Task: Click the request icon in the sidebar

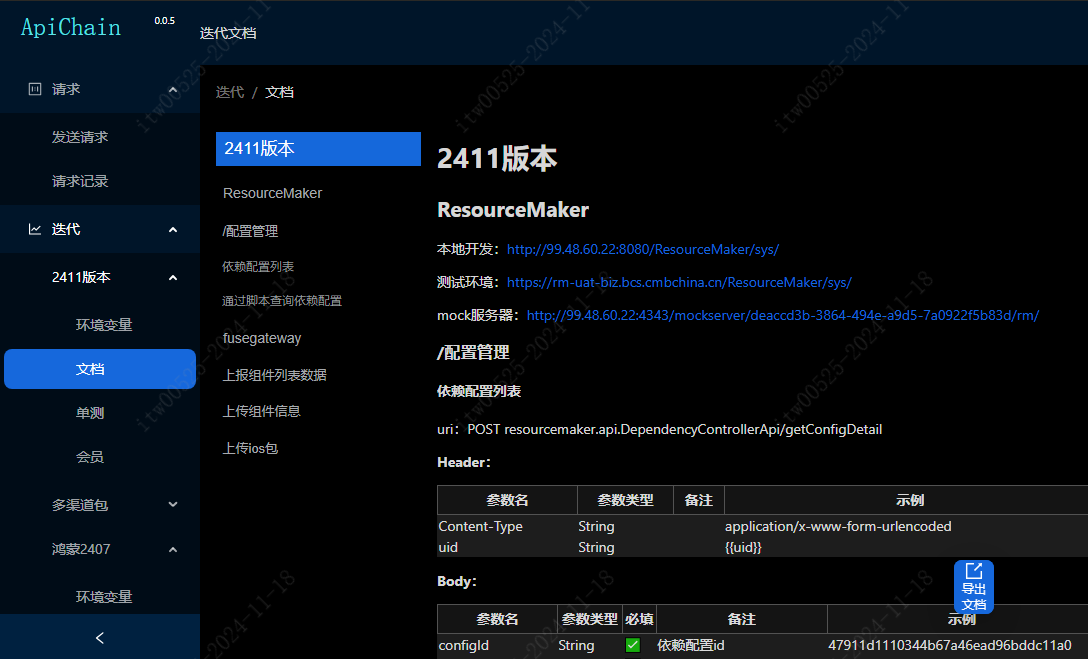Action: point(35,89)
